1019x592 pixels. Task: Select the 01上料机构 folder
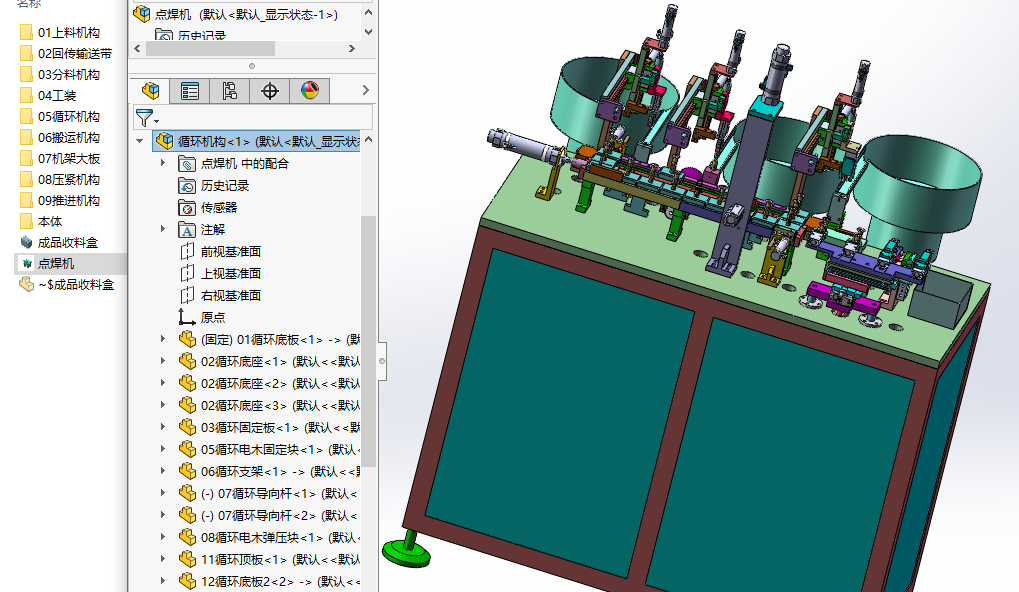click(60, 32)
